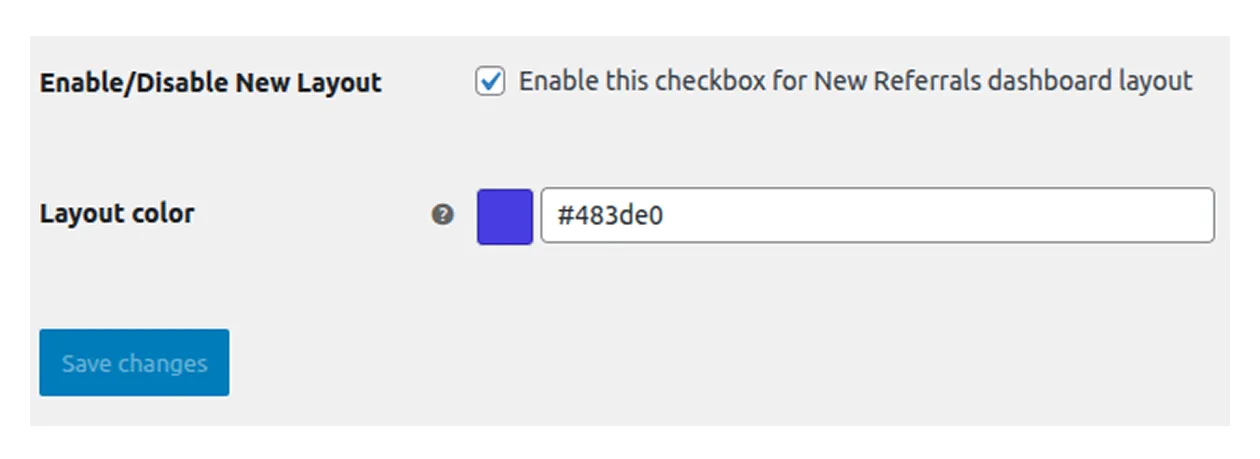
Task: Open the Layout color tooltip icon
Action: [x=442, y=214]
